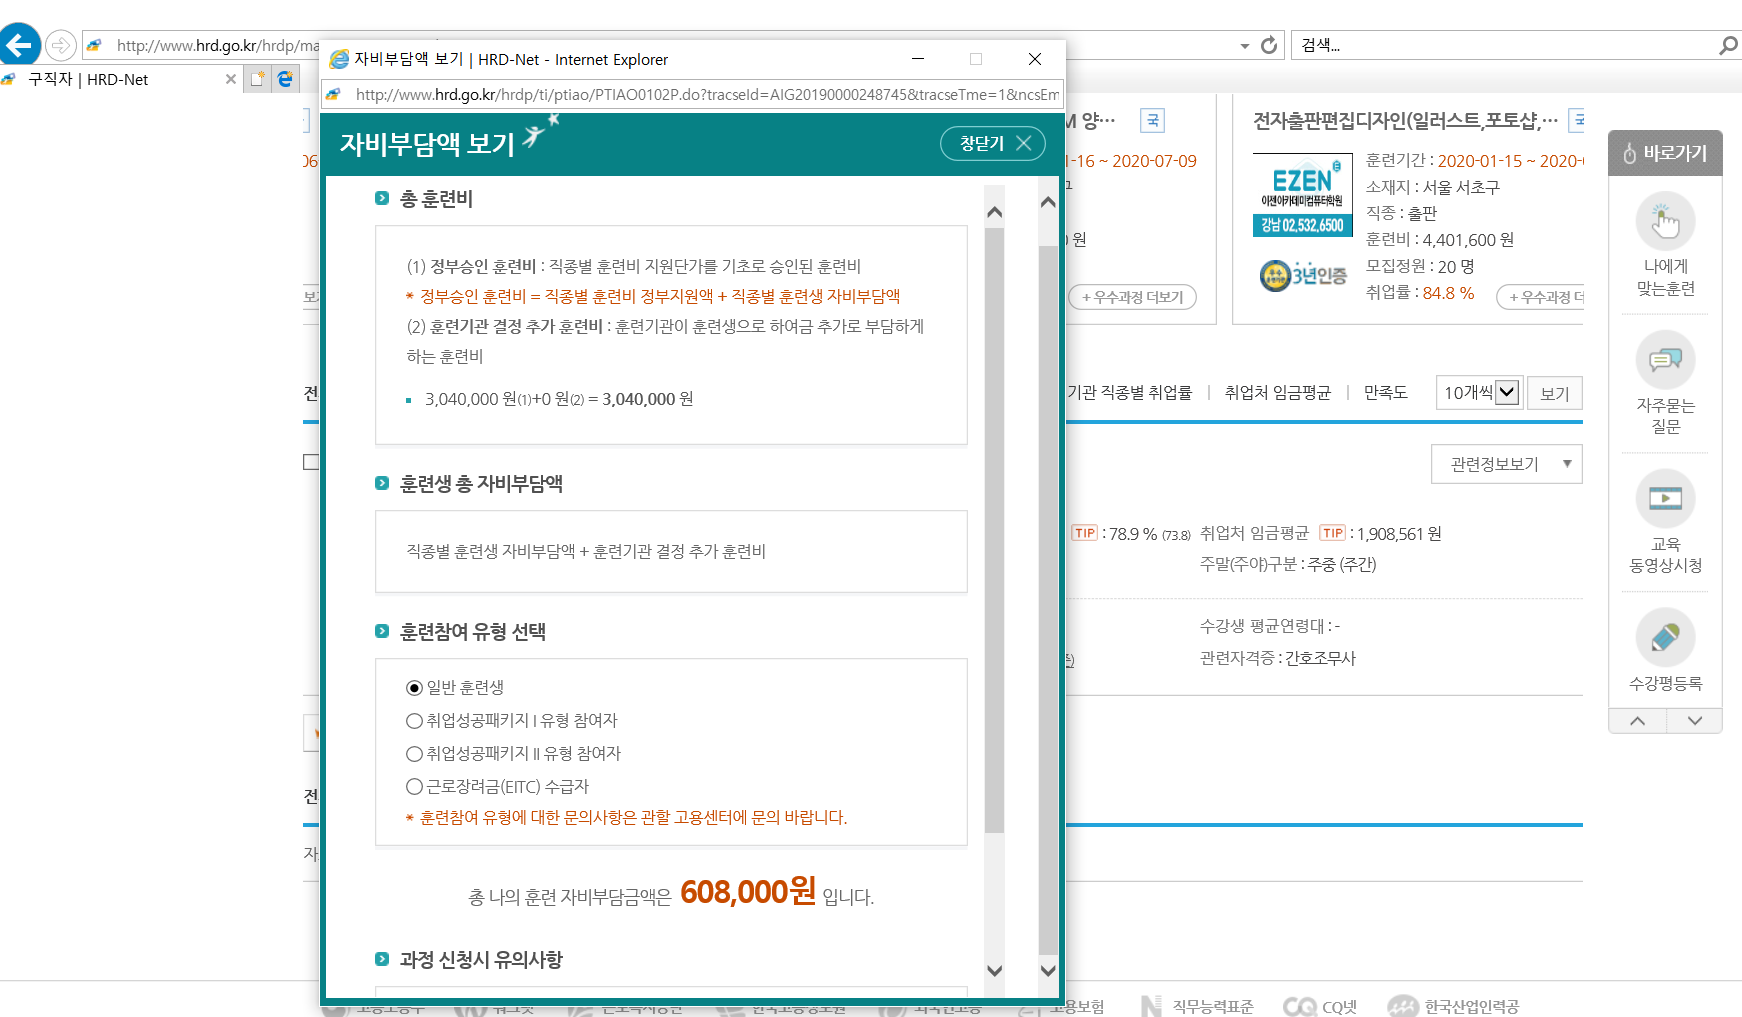
Task: Open the '10개씩' results-per-page dropdown
Action: (x=1479, y=393)
